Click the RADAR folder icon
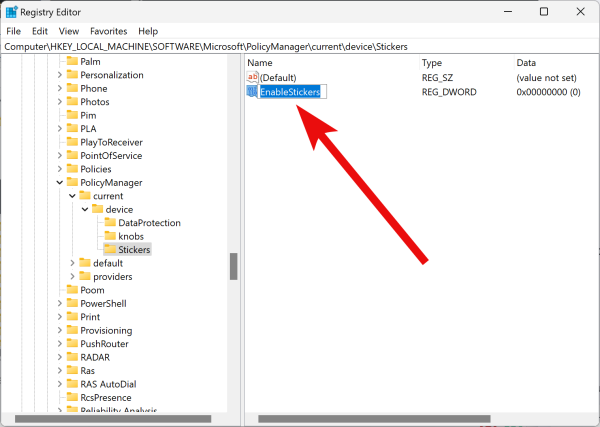The height and width of the screenshot is (427, 600). [x=71, y=357]
